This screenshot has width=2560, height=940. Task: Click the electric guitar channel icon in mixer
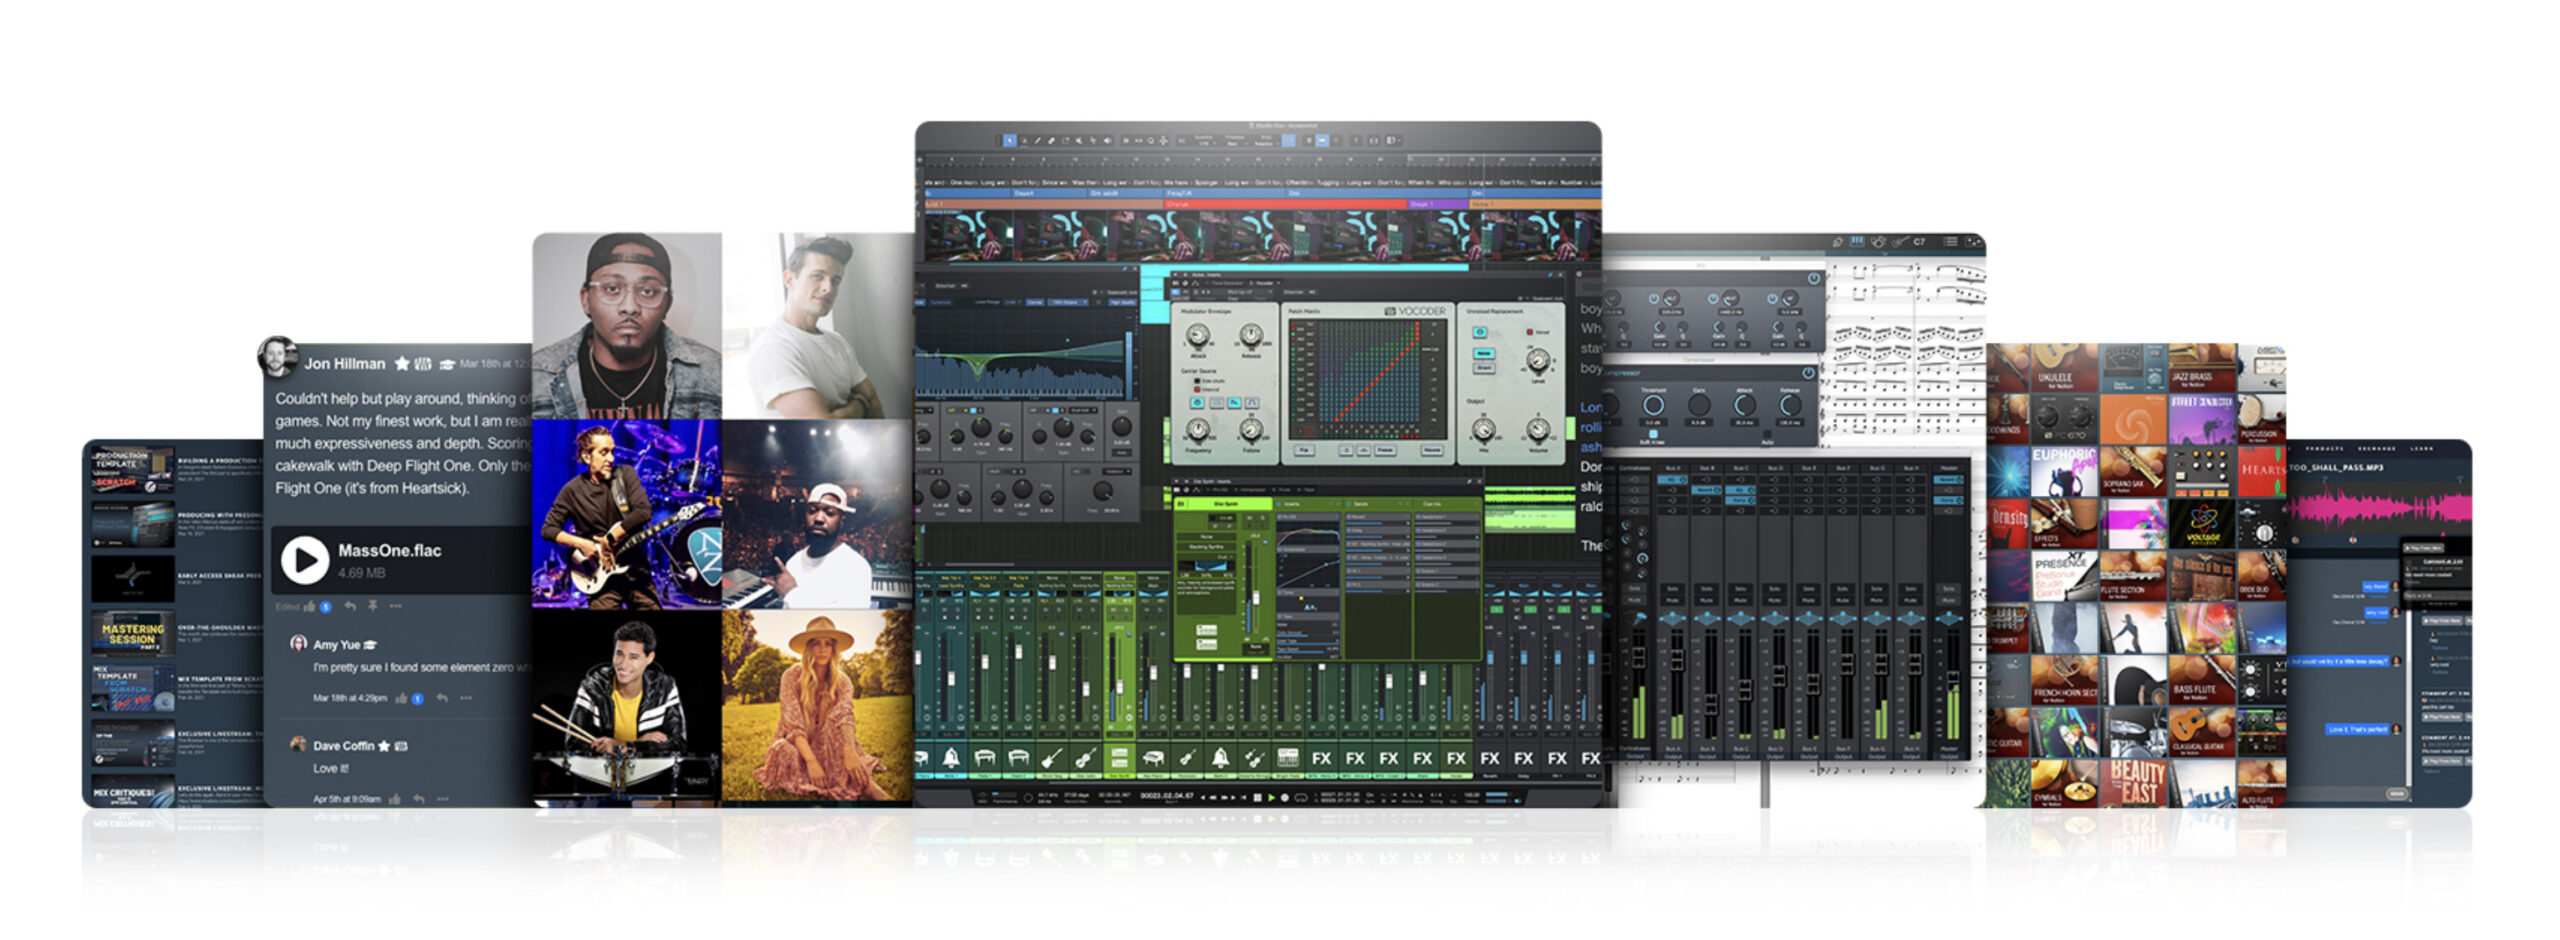[x=1052, y=758]
